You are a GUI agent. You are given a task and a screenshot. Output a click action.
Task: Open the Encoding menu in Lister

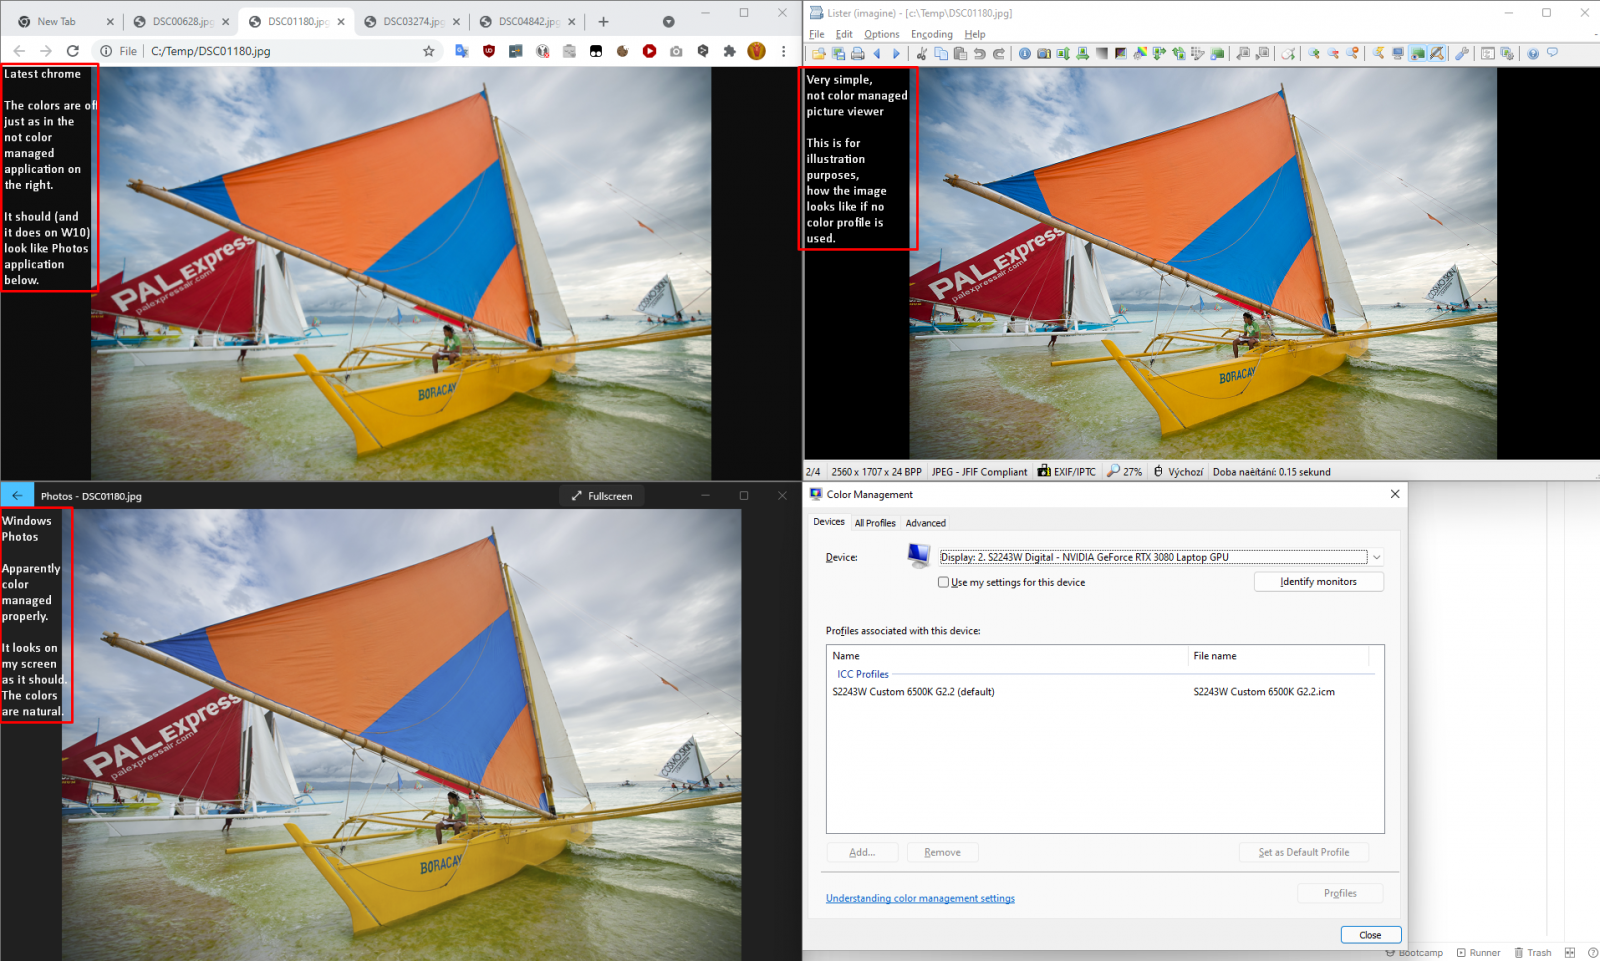(x=932, y=34)
